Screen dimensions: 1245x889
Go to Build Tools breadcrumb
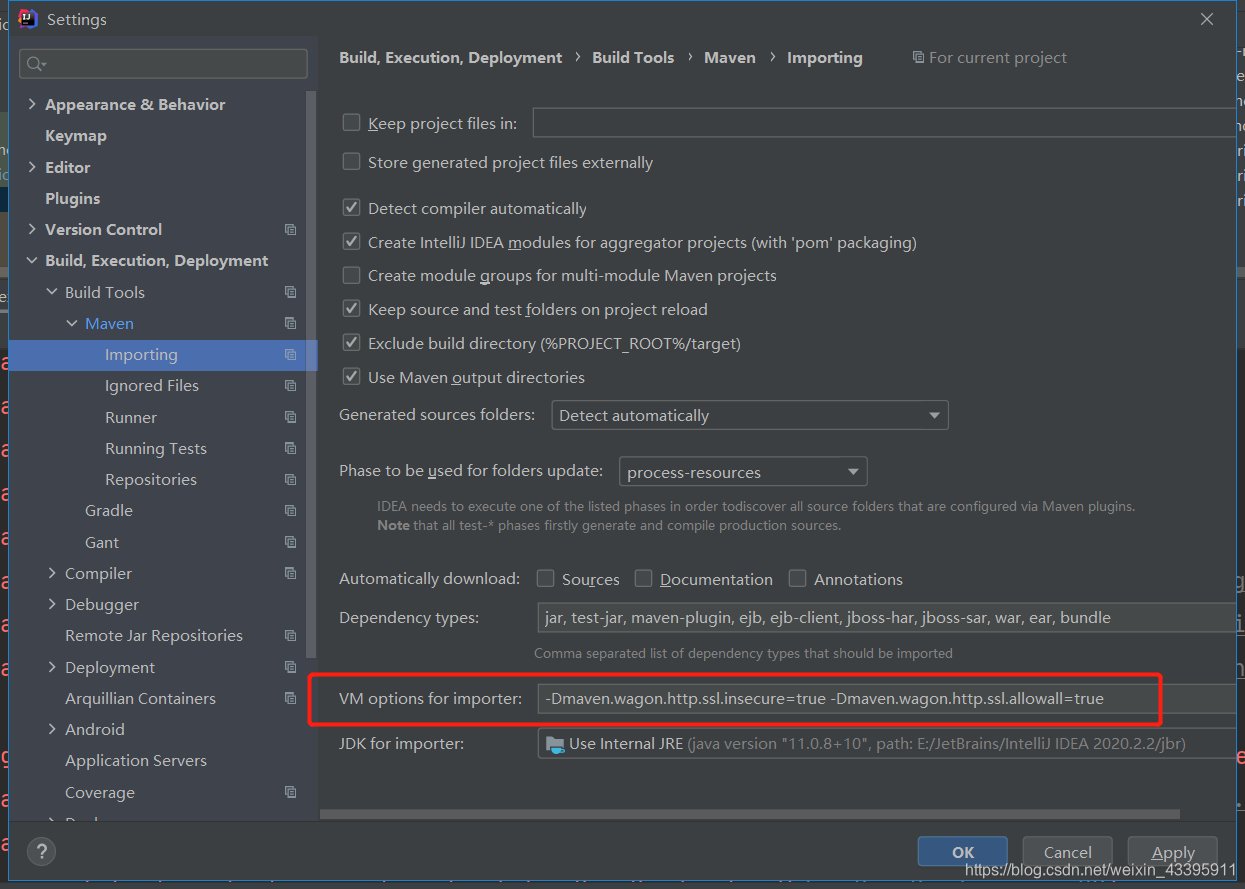[x=633, y=57]
